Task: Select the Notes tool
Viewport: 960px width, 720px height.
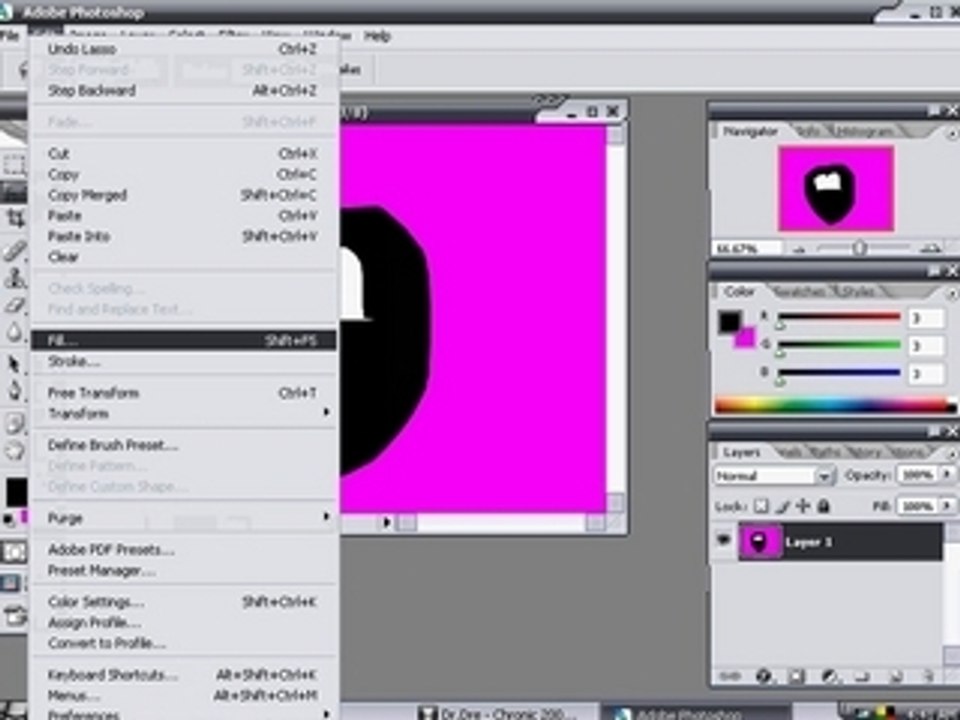Action: tap(15, 422)
